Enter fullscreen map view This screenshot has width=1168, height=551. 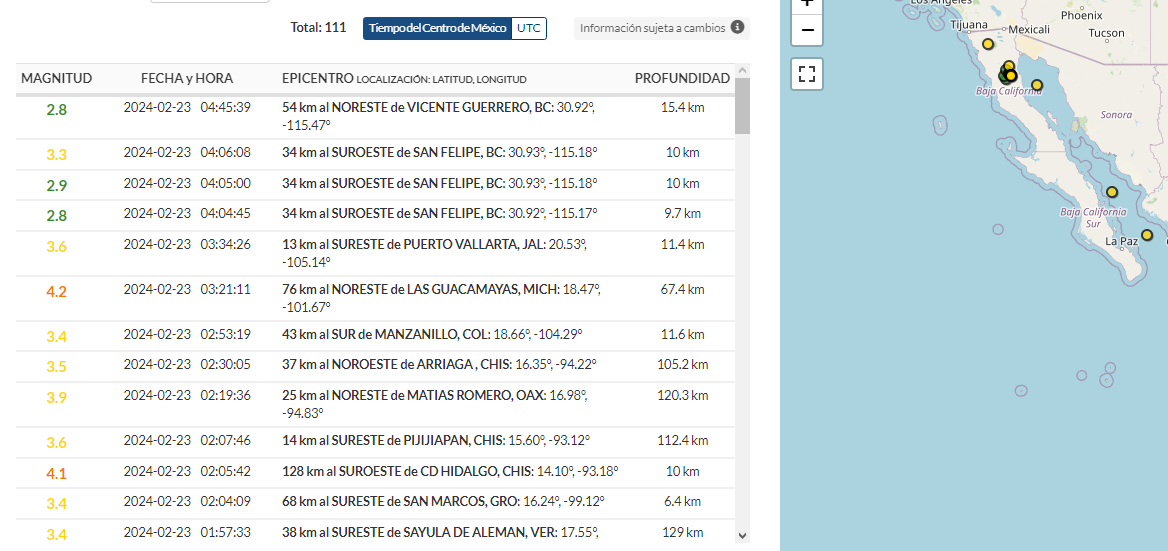coord(807,74)
